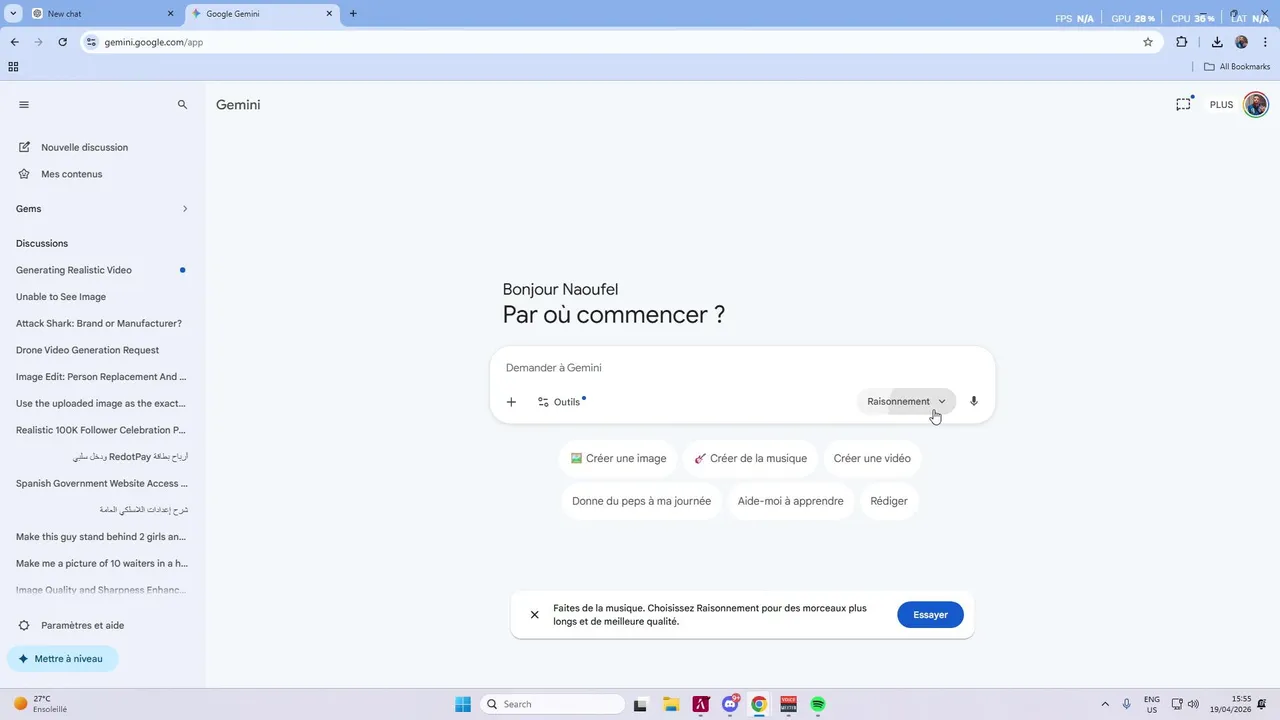Open the sidebar search icon
The height and width of the screenshot is (720, 1280).
(182, 105)
